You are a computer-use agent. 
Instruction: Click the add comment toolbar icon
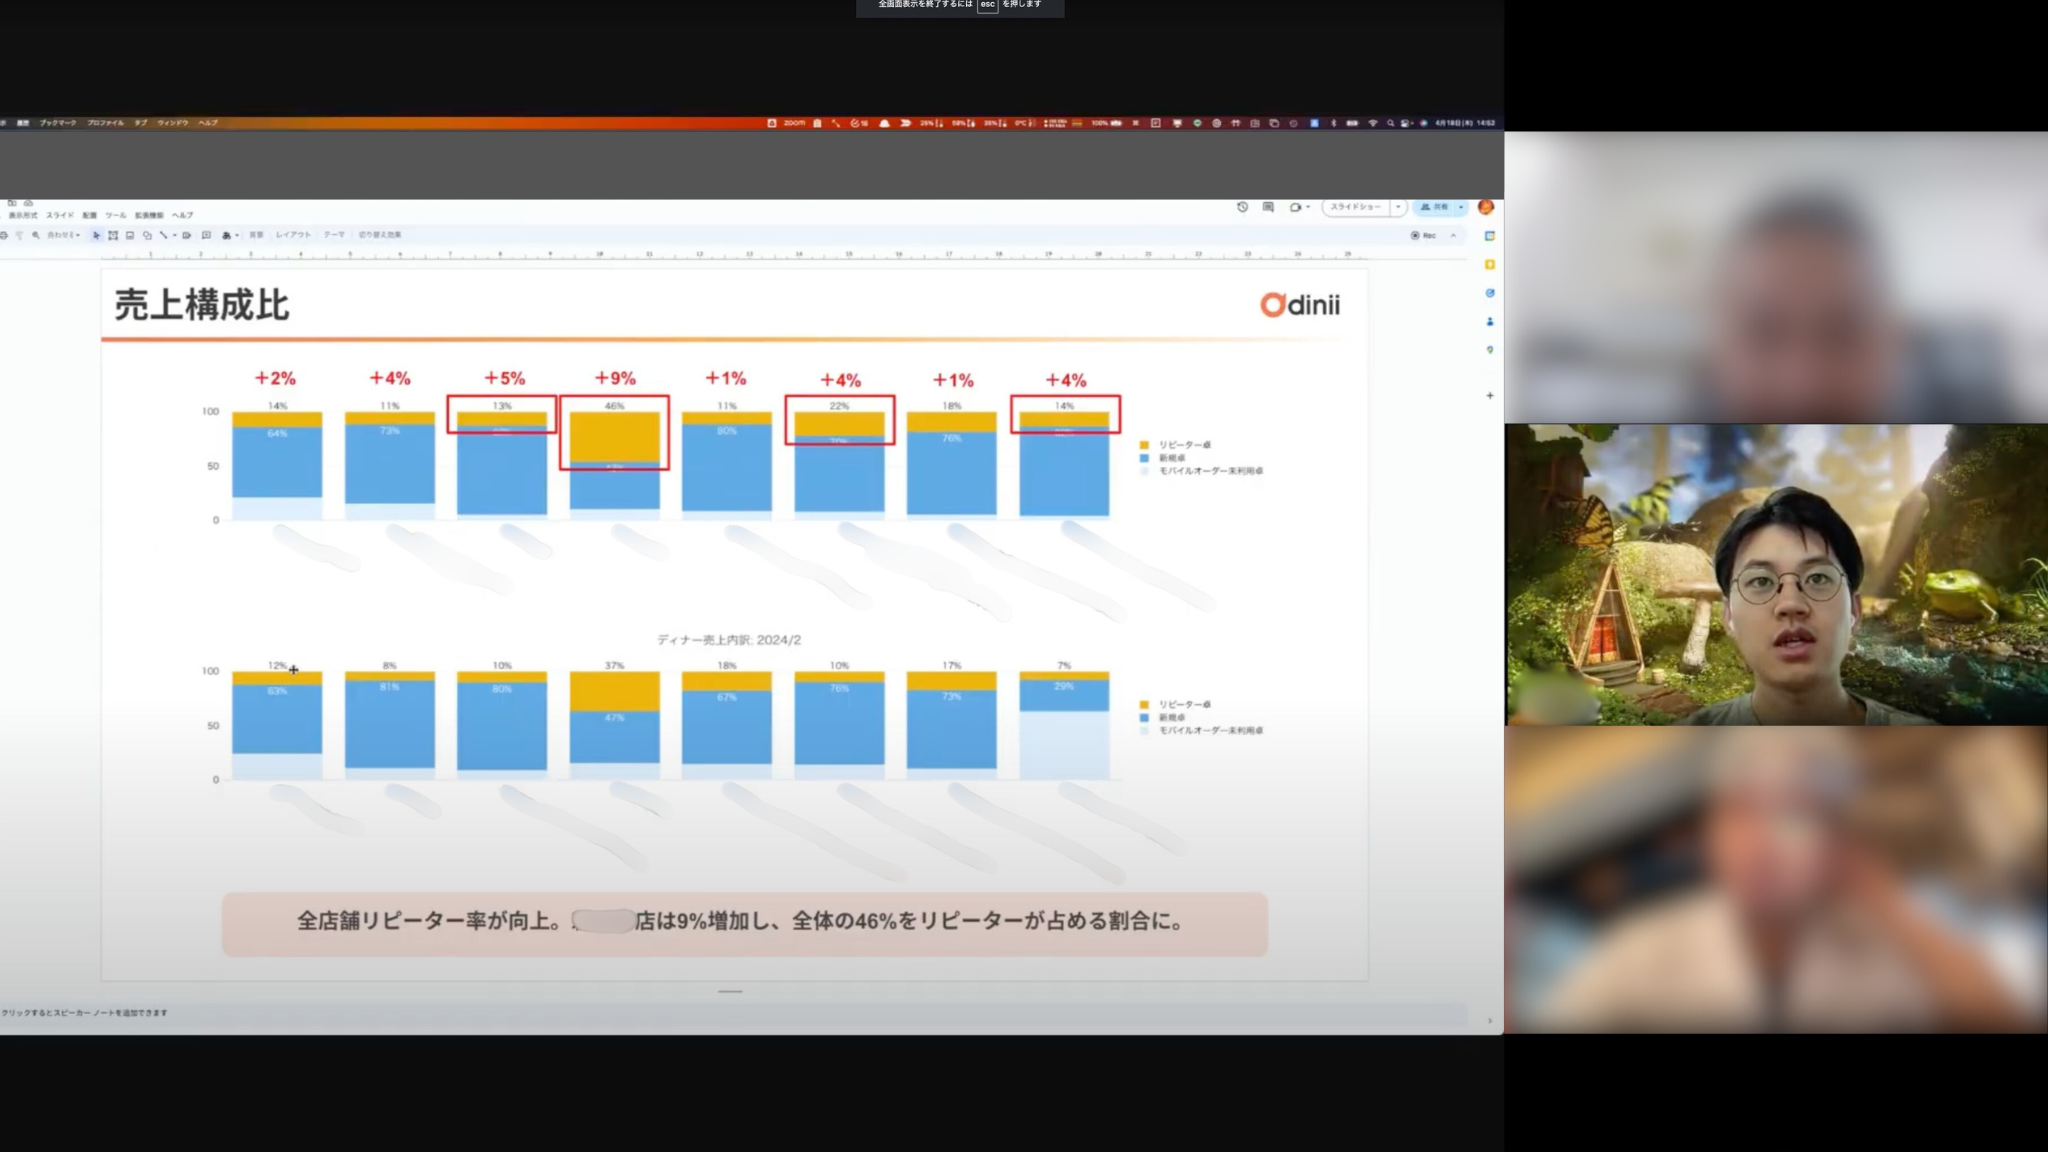point(206,235)
